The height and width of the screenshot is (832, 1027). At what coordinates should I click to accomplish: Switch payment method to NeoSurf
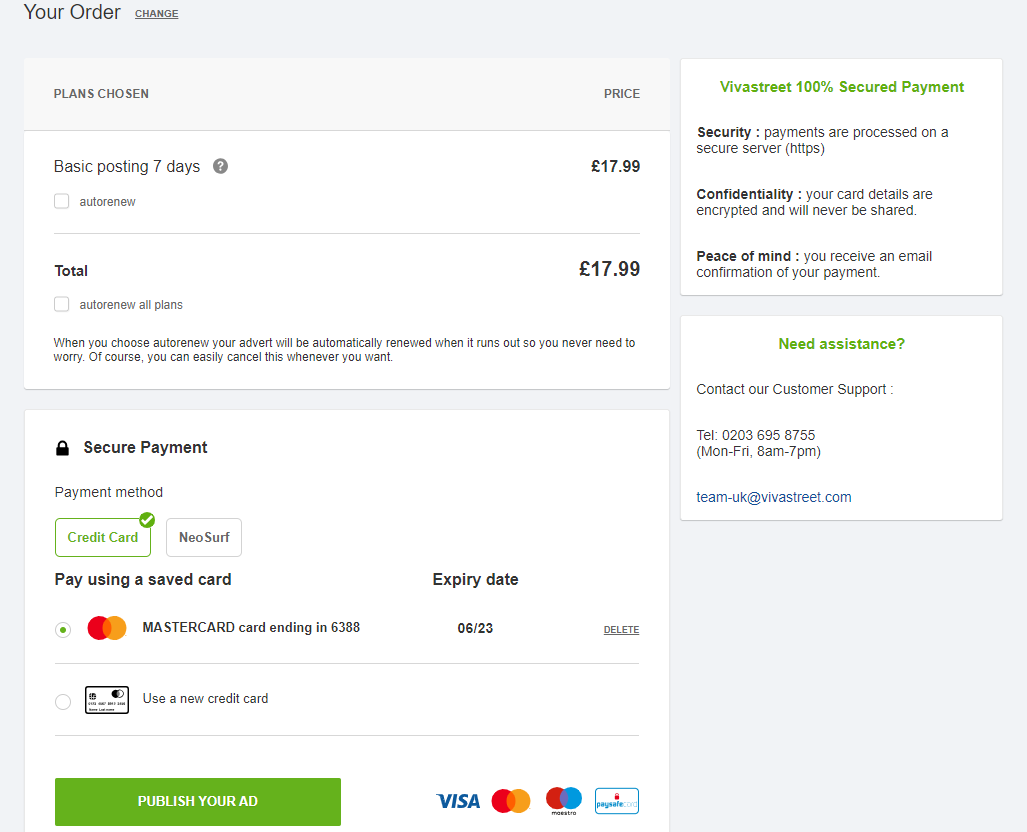[x=204, y=538]
